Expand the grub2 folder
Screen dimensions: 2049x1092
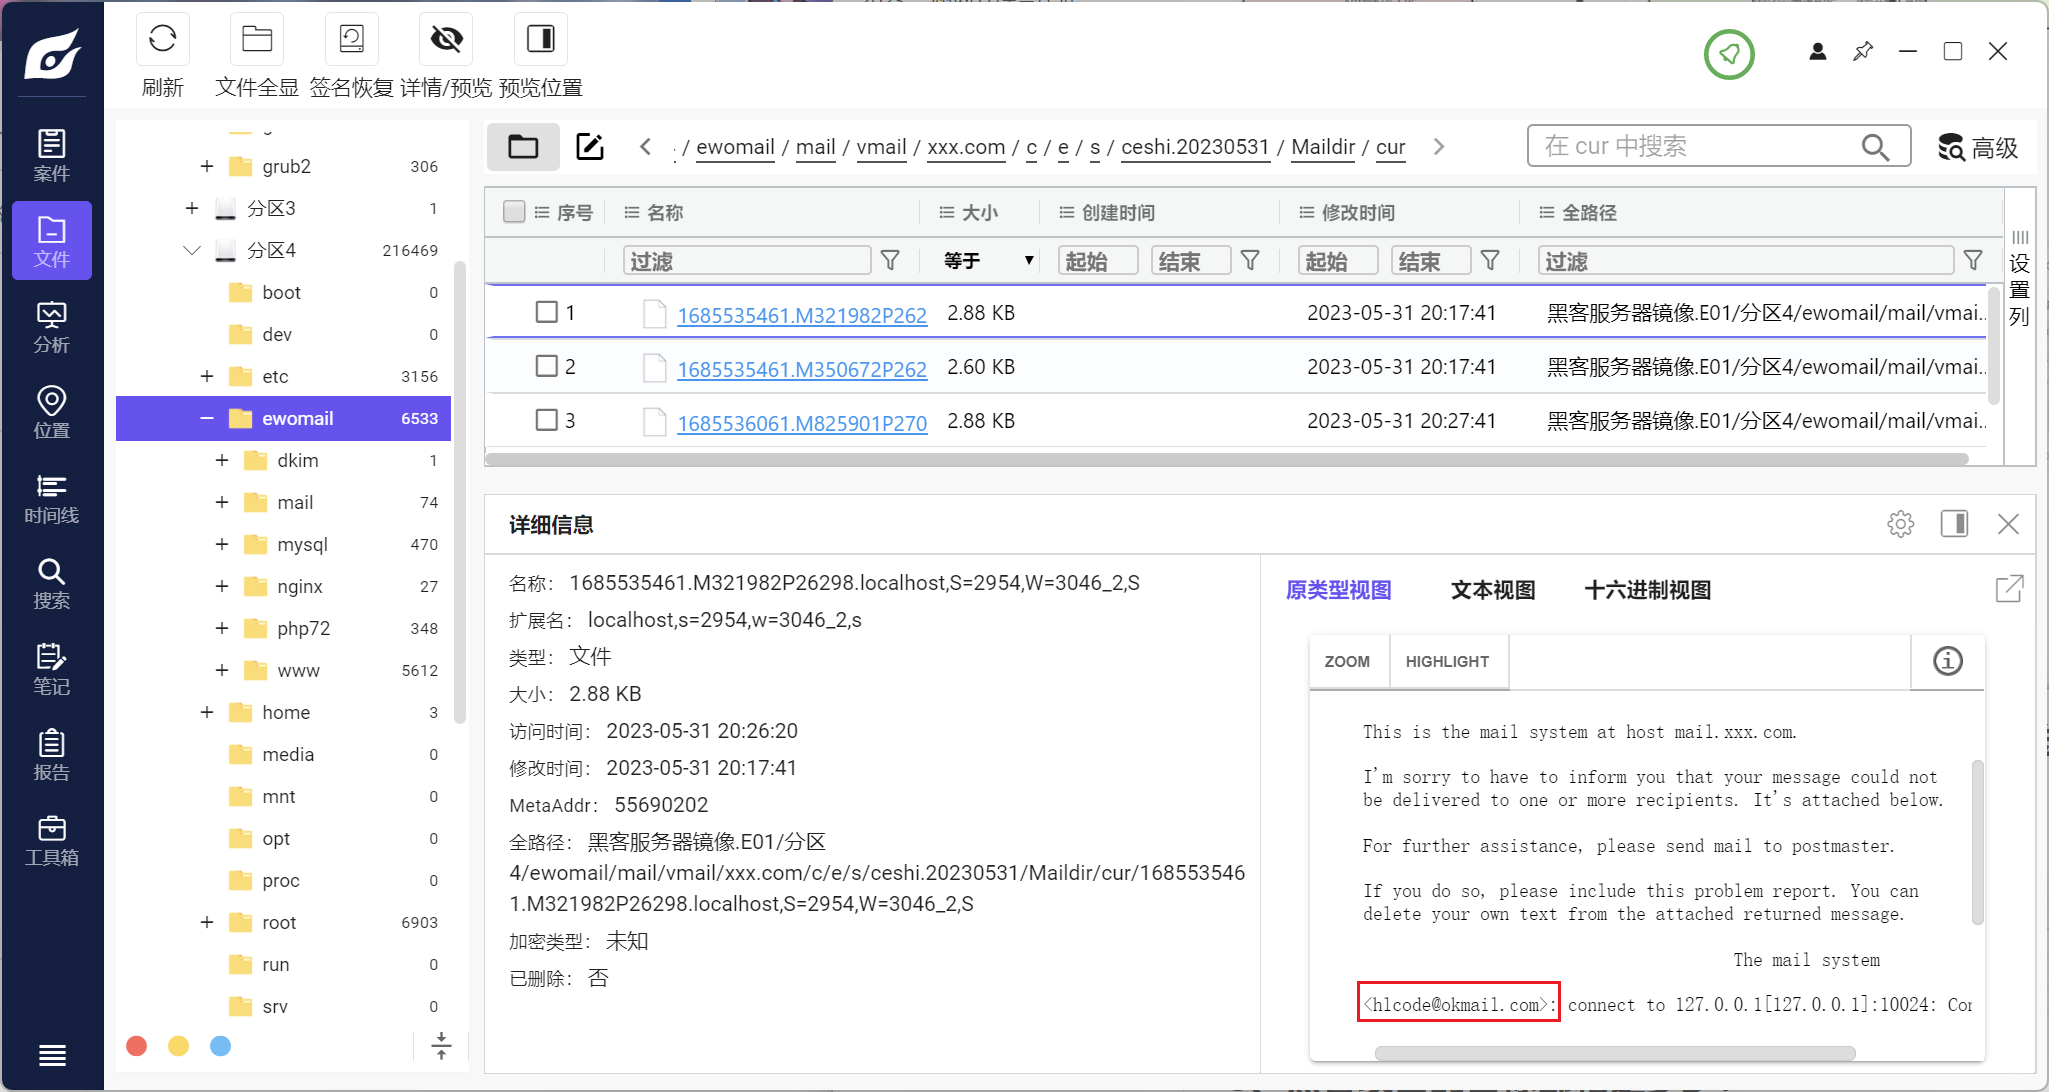pos(207,166)
